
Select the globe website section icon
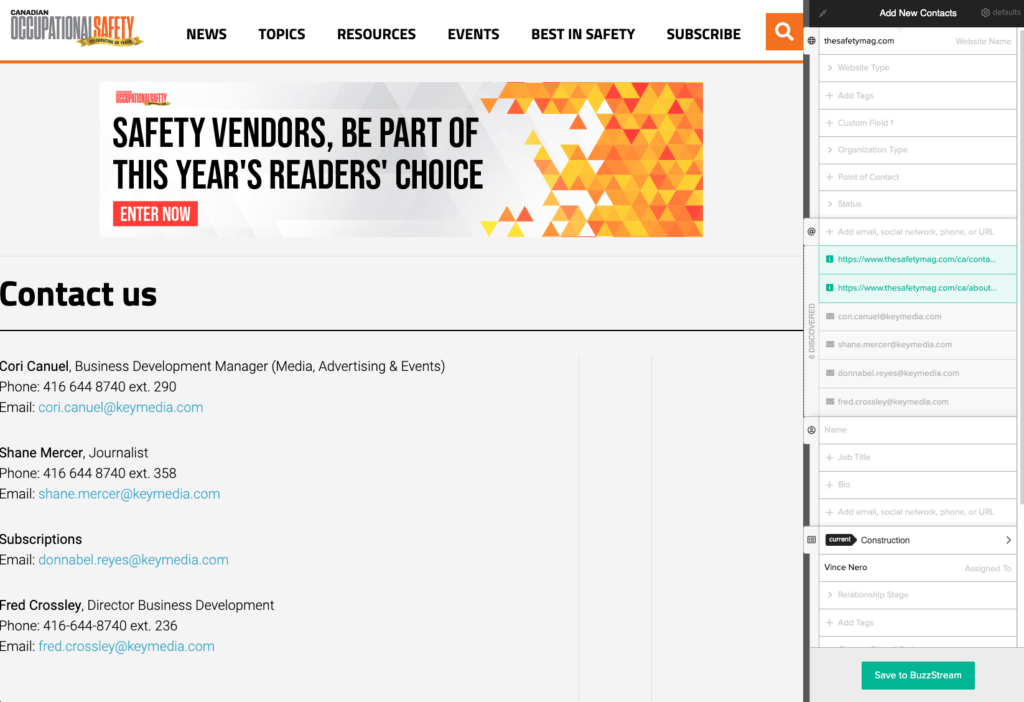click(811, 41)
